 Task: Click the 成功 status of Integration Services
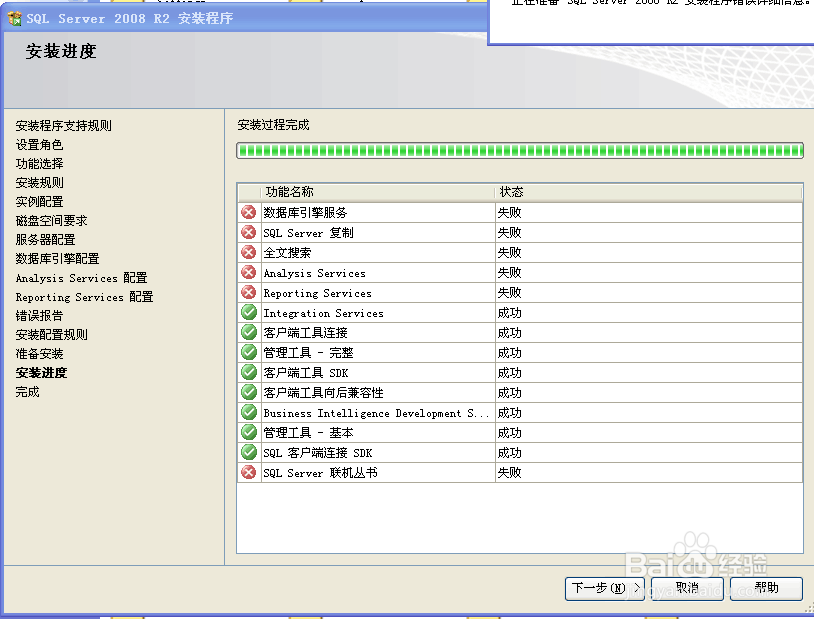(509, 313)
